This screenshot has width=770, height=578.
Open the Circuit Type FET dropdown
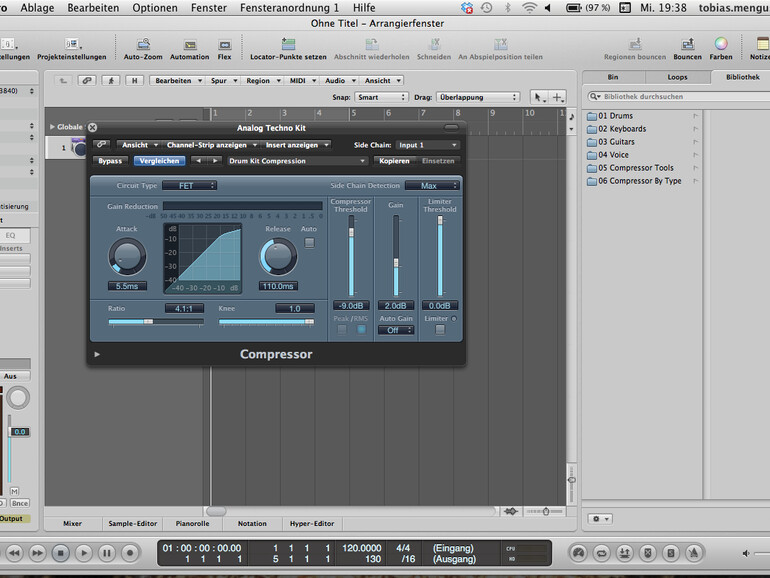[190, 186]
